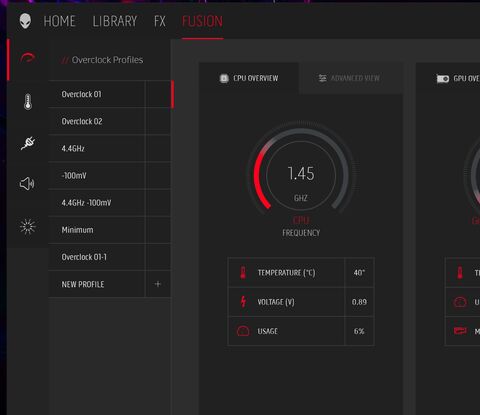Screen dimensions: 480x415
Task: Click the CPU chip icon in CPU OVERVIEW
Action: click(x=224, y=78)
